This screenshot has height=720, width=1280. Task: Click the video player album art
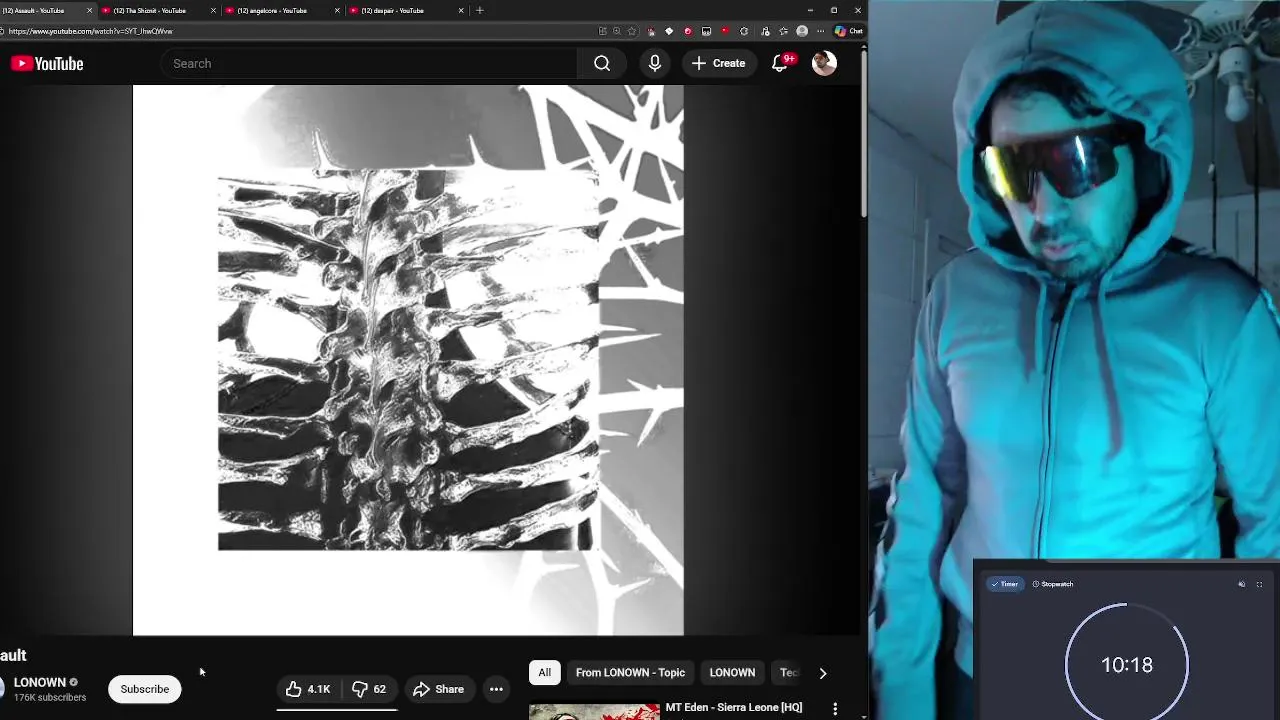pyautogui.click(x=408, y=360)
